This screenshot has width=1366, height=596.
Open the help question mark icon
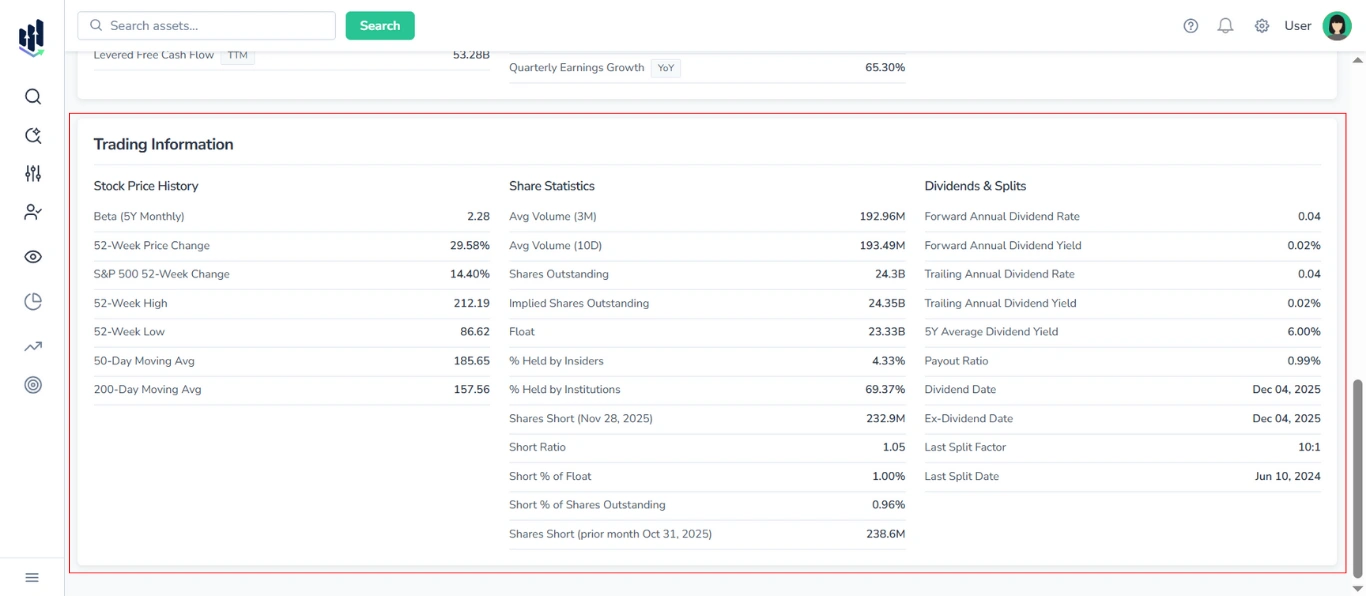point(1190,26)
